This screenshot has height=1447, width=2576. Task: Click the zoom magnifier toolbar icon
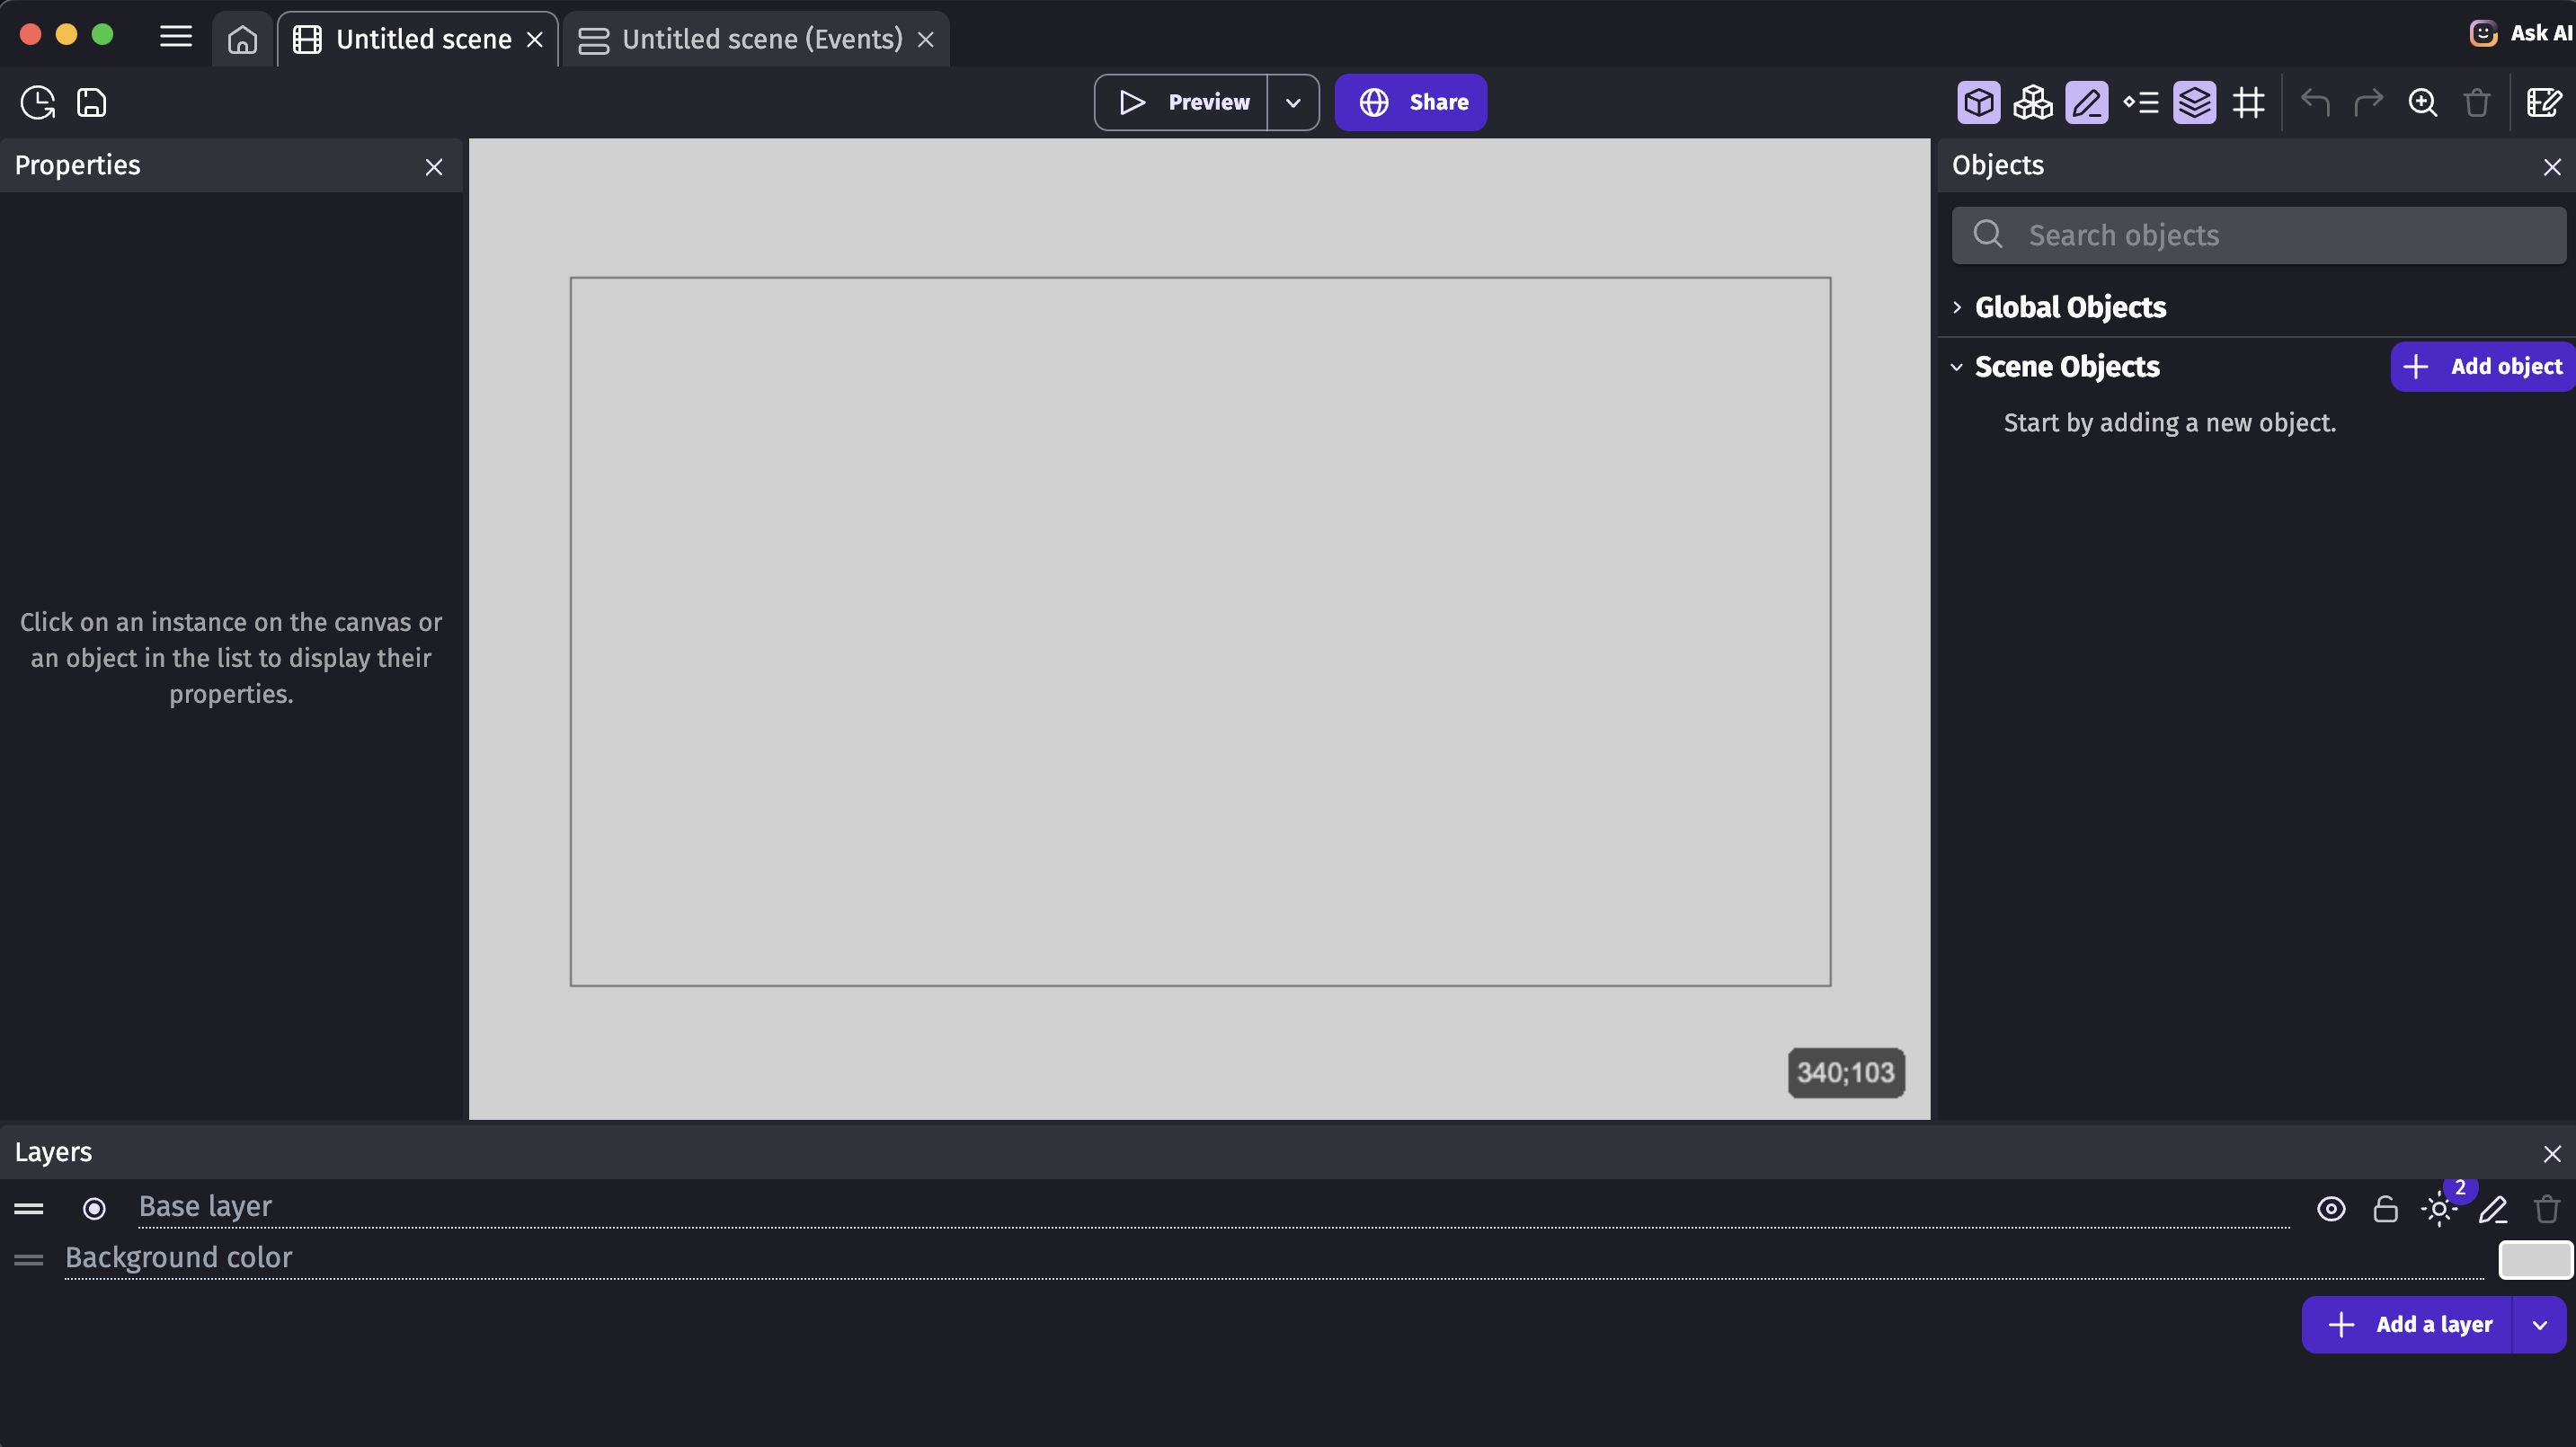click(2422, 102)
